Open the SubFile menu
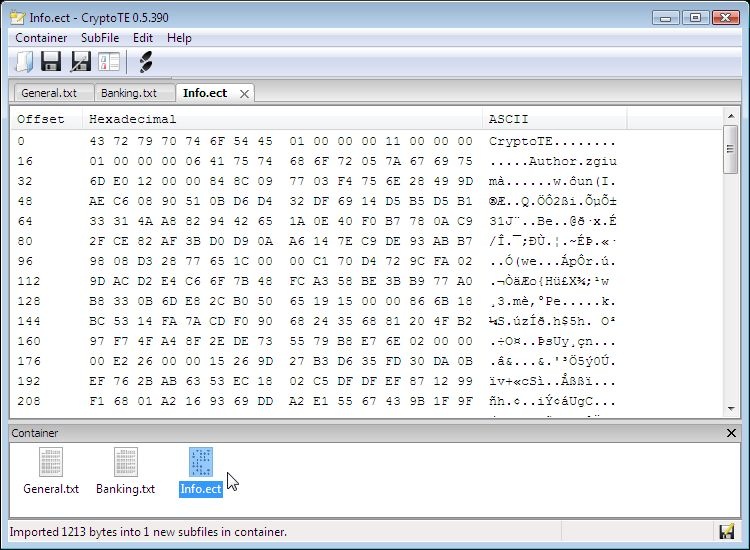Screen dimensions: 750x550 click(x=100, y=38)
